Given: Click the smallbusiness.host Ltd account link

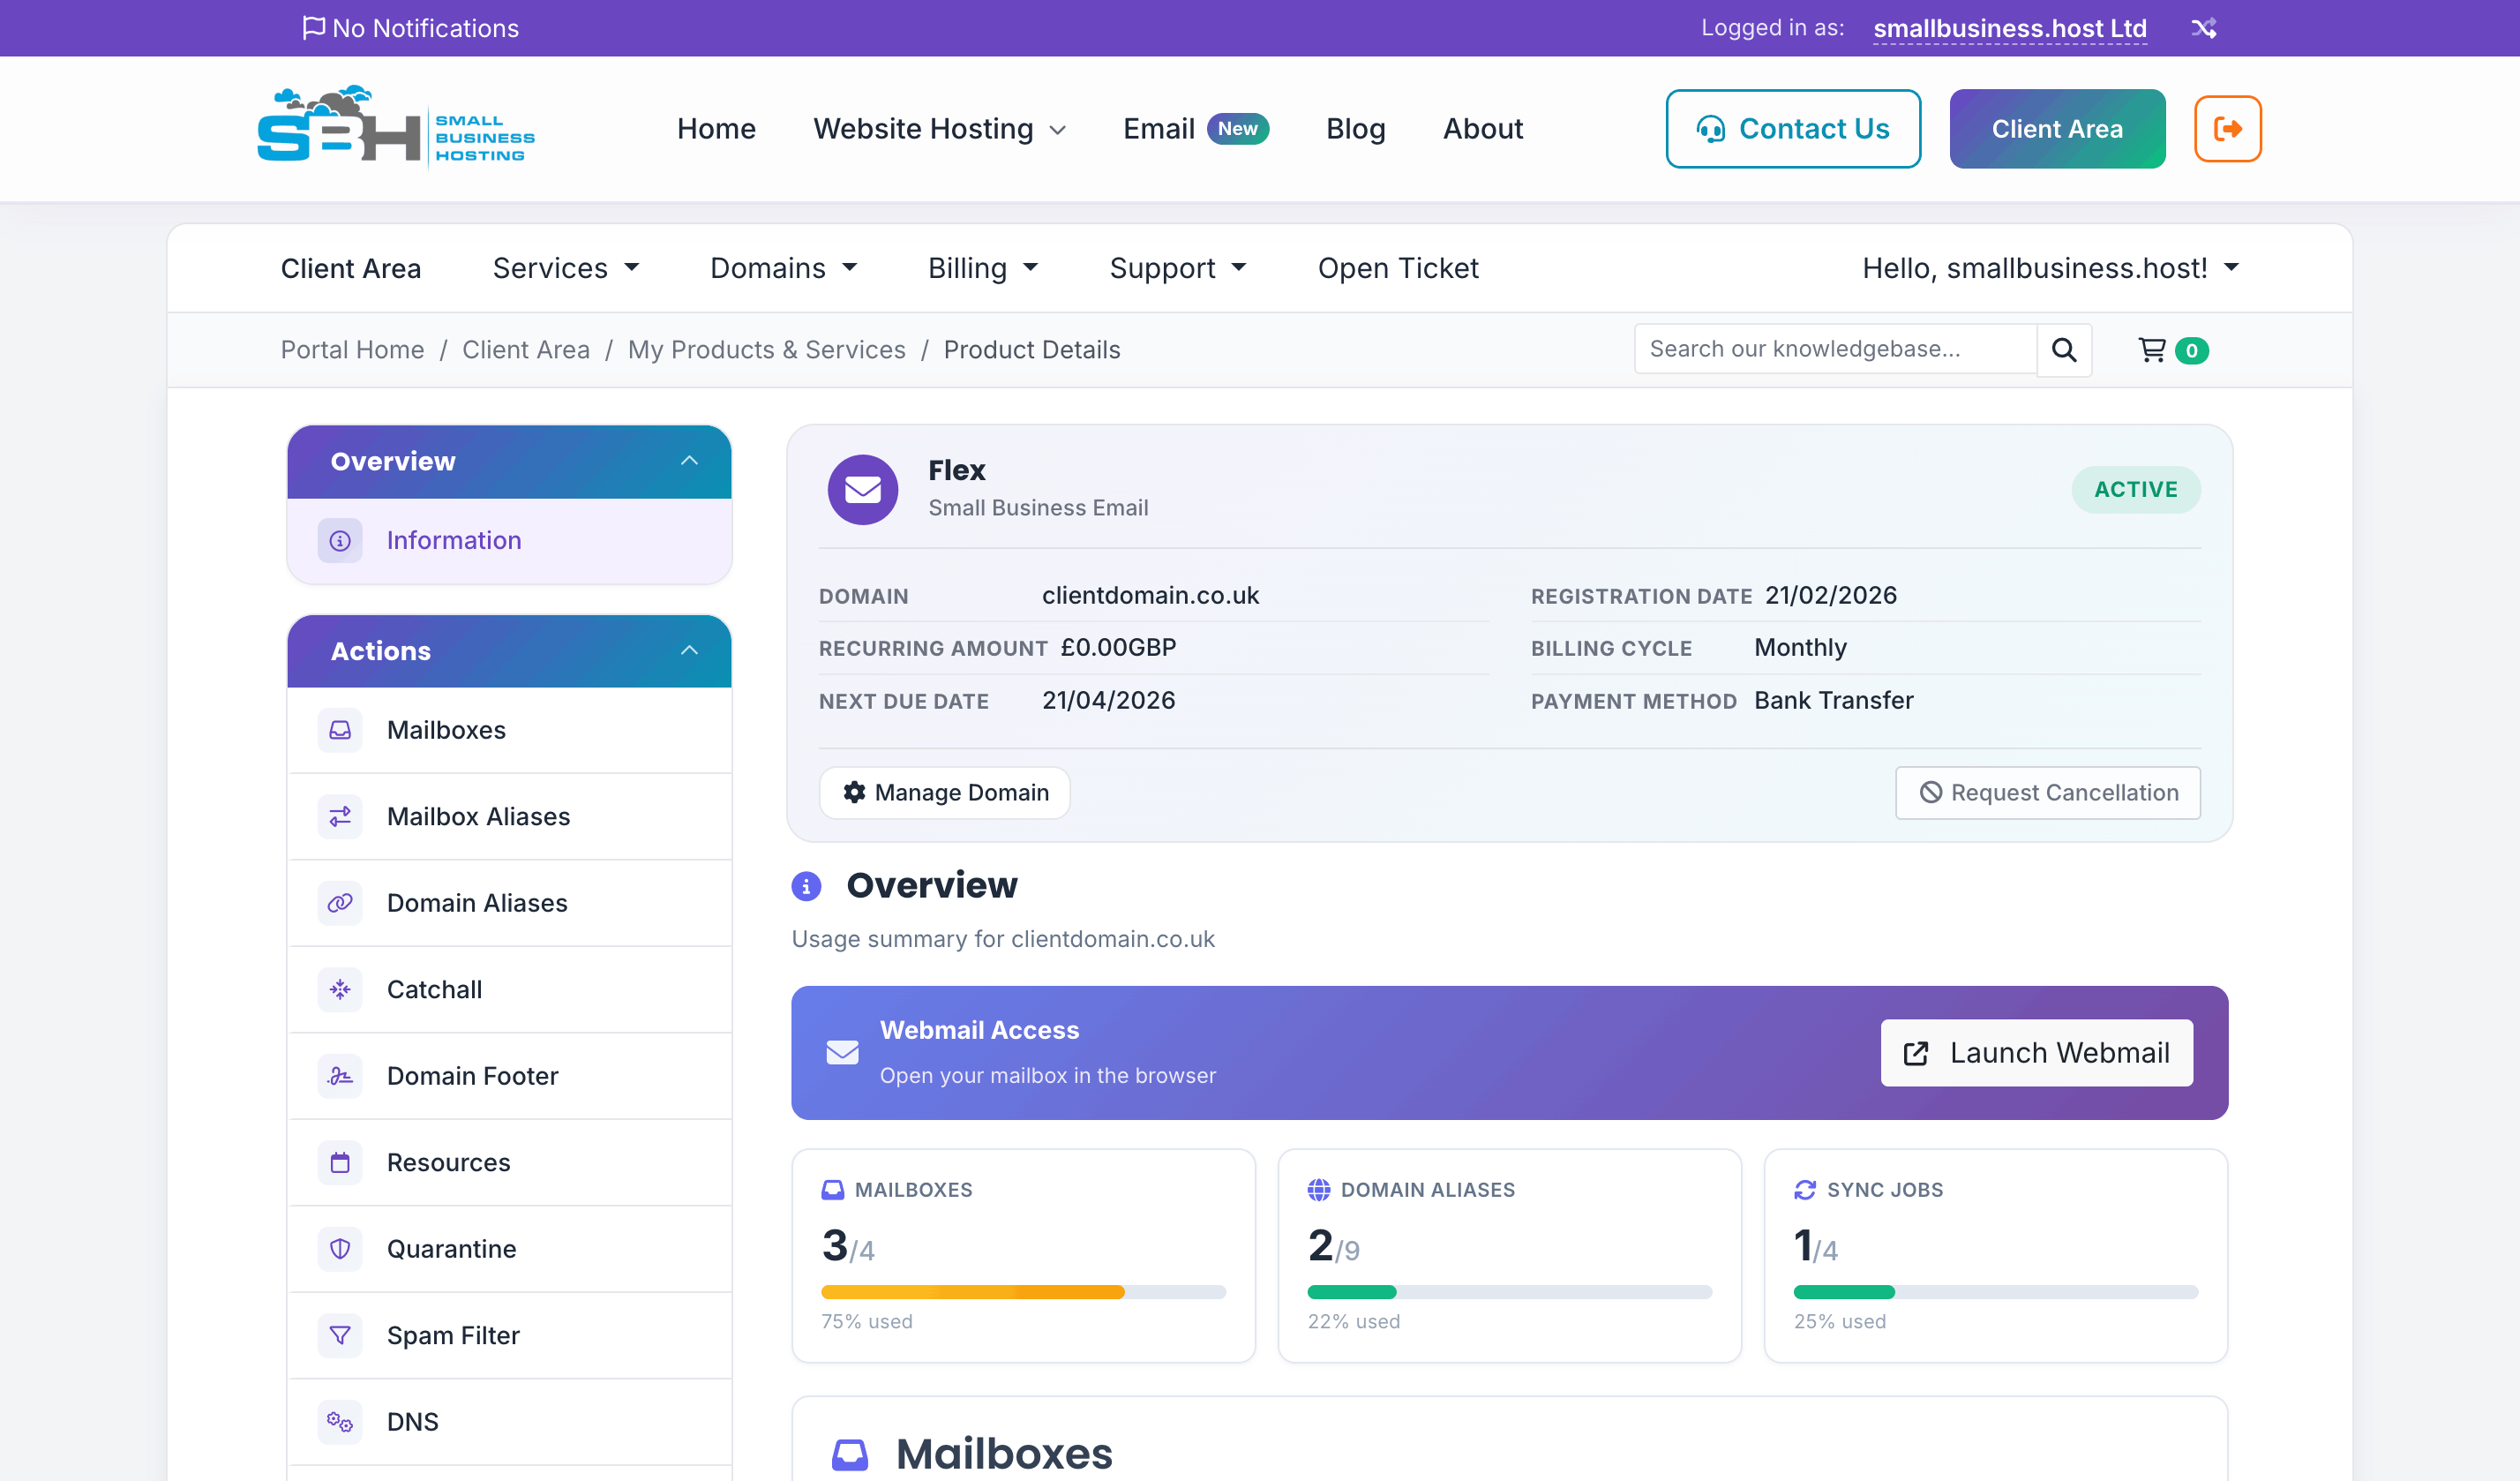Looking at the screenshot, I should click(2009, 28).
